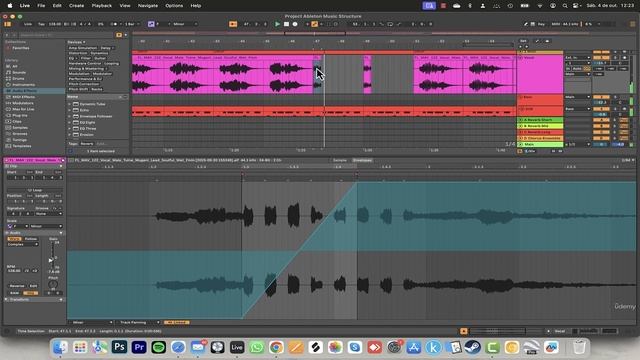Toggle Automation Arm button in the control bar
The height and width of the screenshot is (360, 640).
coord(315,24)
